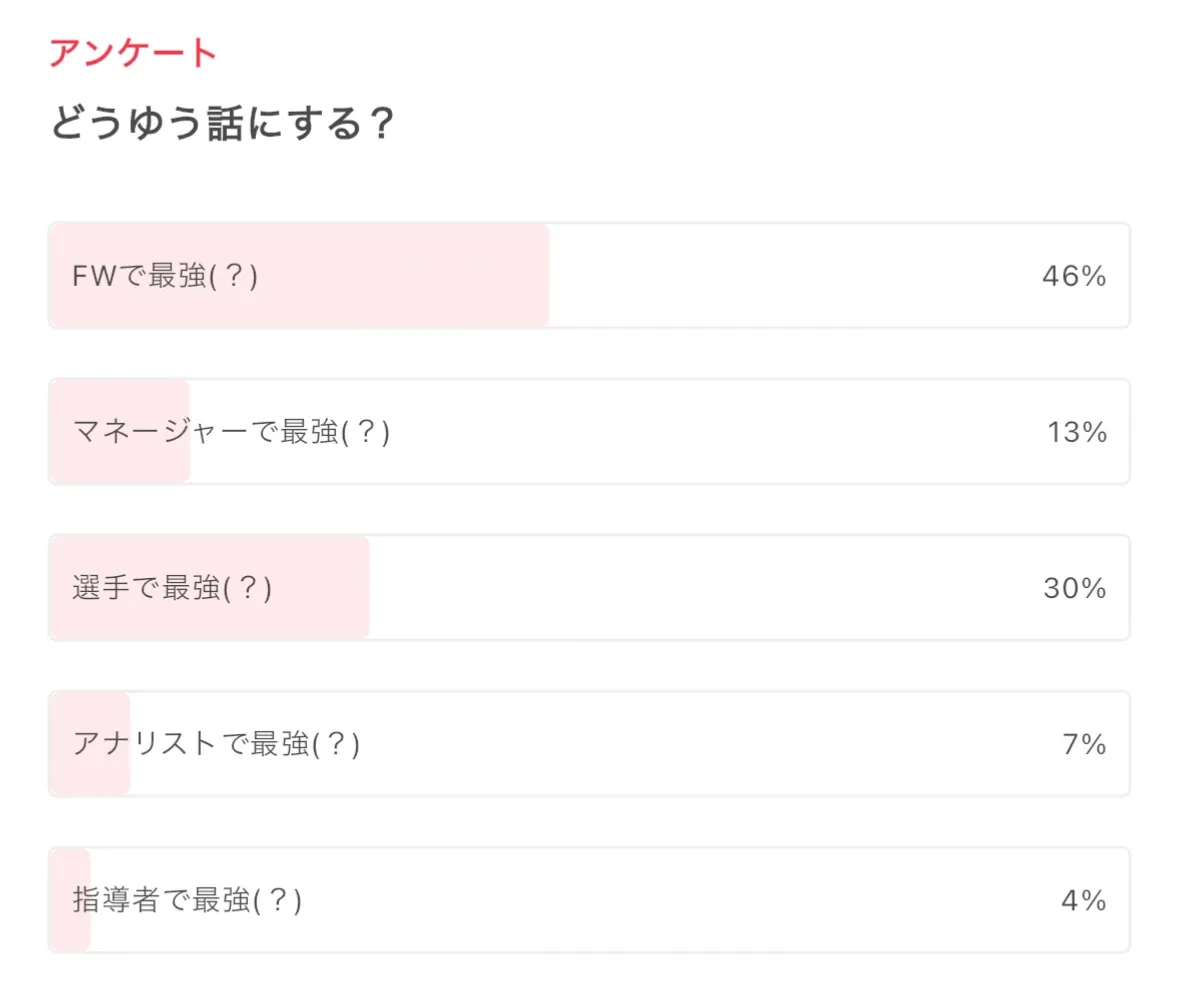Screen dimensions: 1179x1001
Task: Click the 7% result percentage
Action: click(x=1084, y=745)
